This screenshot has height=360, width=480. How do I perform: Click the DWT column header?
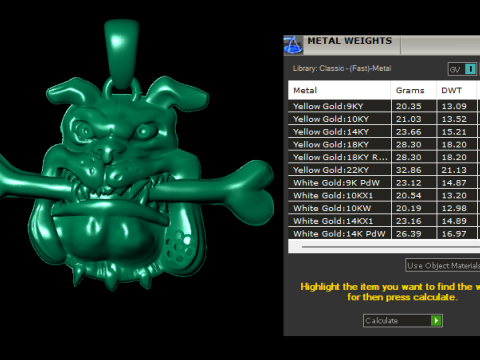click(x=456, y=90)
